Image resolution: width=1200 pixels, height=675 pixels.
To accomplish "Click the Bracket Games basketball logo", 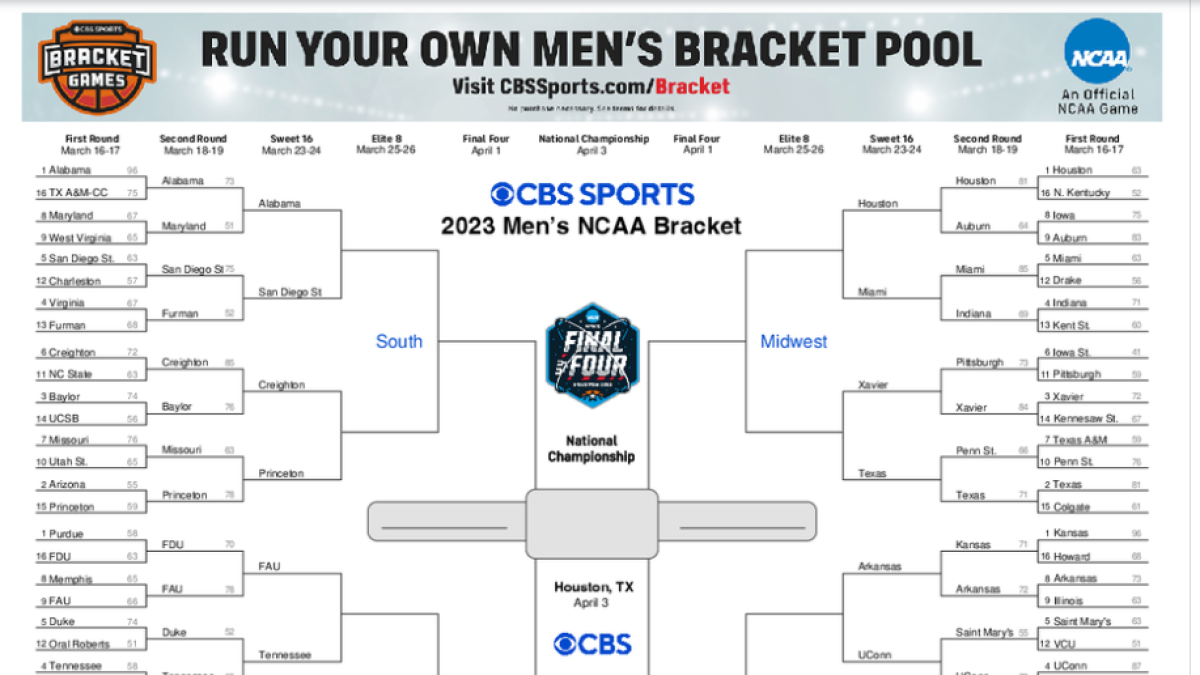I will pos(97,68).
